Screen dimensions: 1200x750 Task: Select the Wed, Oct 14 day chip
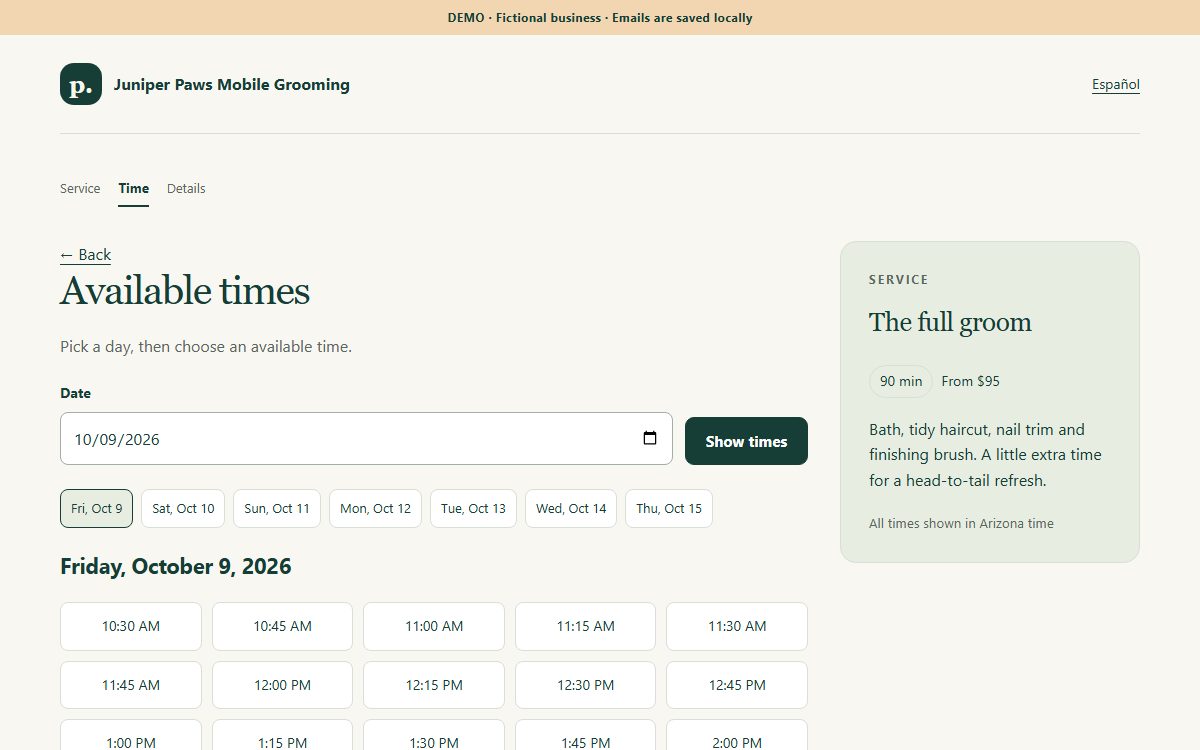click(571, 508)
